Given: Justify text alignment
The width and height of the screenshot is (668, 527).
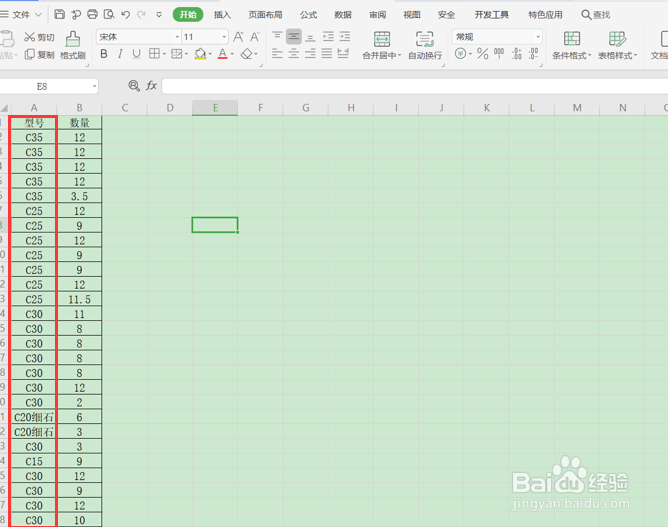Looking at the screenshot, I should 327,54.
